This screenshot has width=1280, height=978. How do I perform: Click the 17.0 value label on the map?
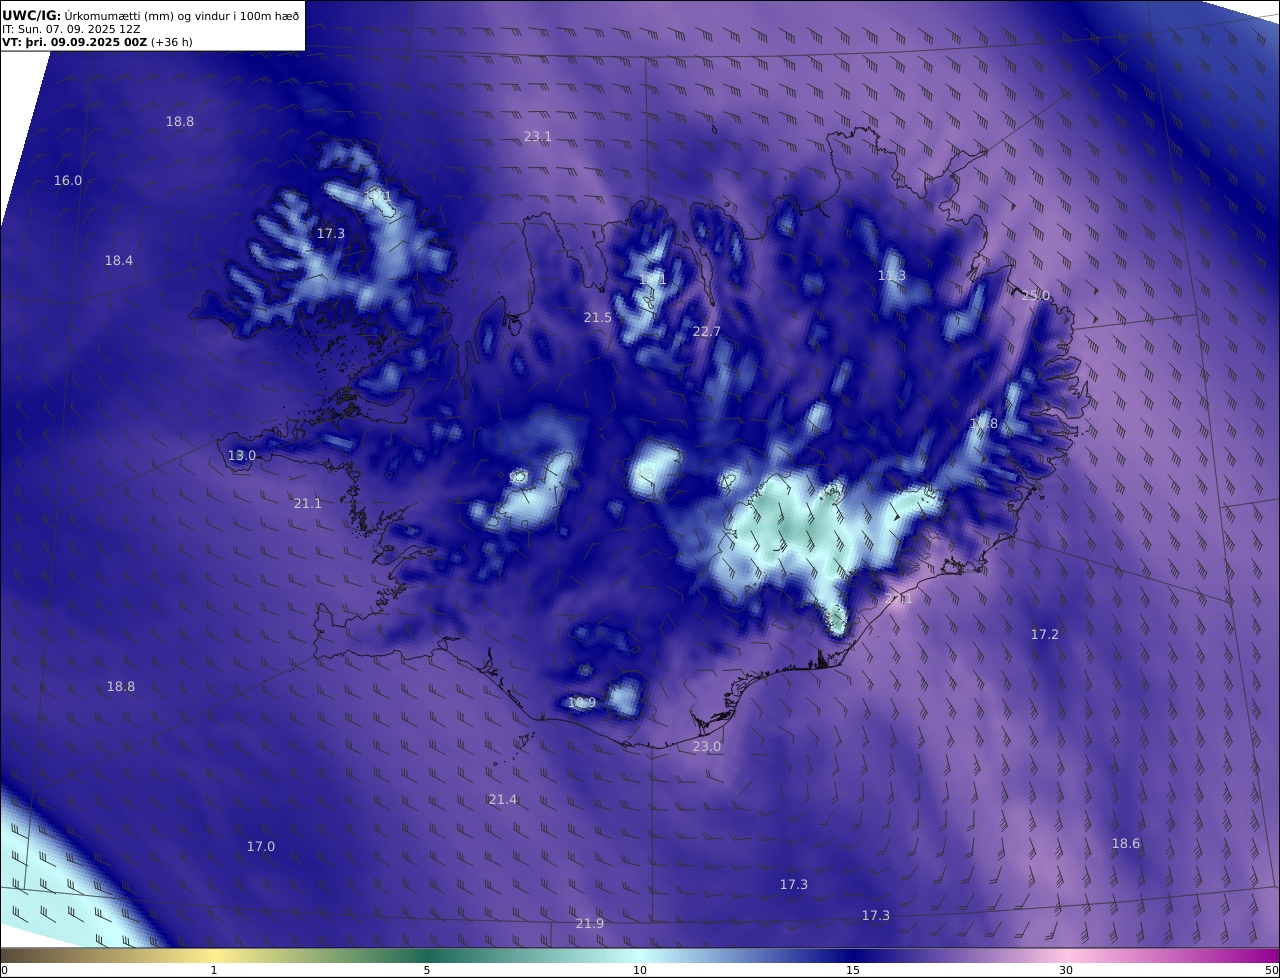261,847
